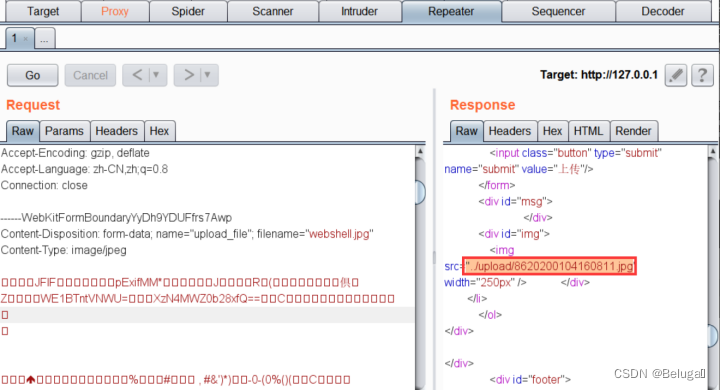This screenshot has height=390, width=720.
Task: Open the Response Render tab
Action: 633,131
